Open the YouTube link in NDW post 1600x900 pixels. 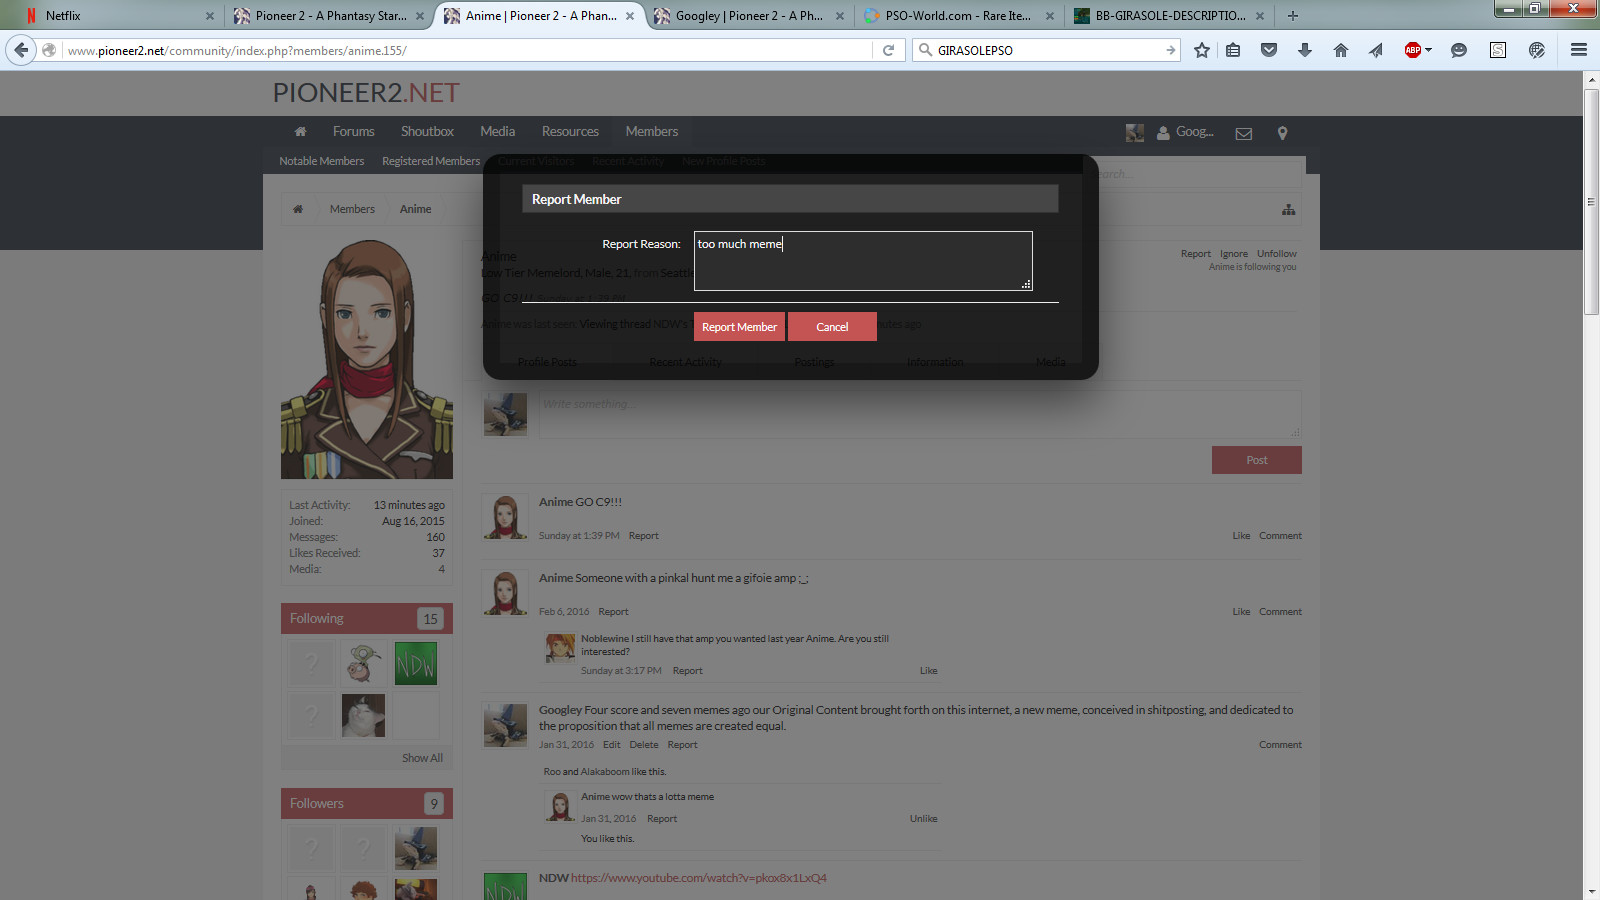point(699,878)
